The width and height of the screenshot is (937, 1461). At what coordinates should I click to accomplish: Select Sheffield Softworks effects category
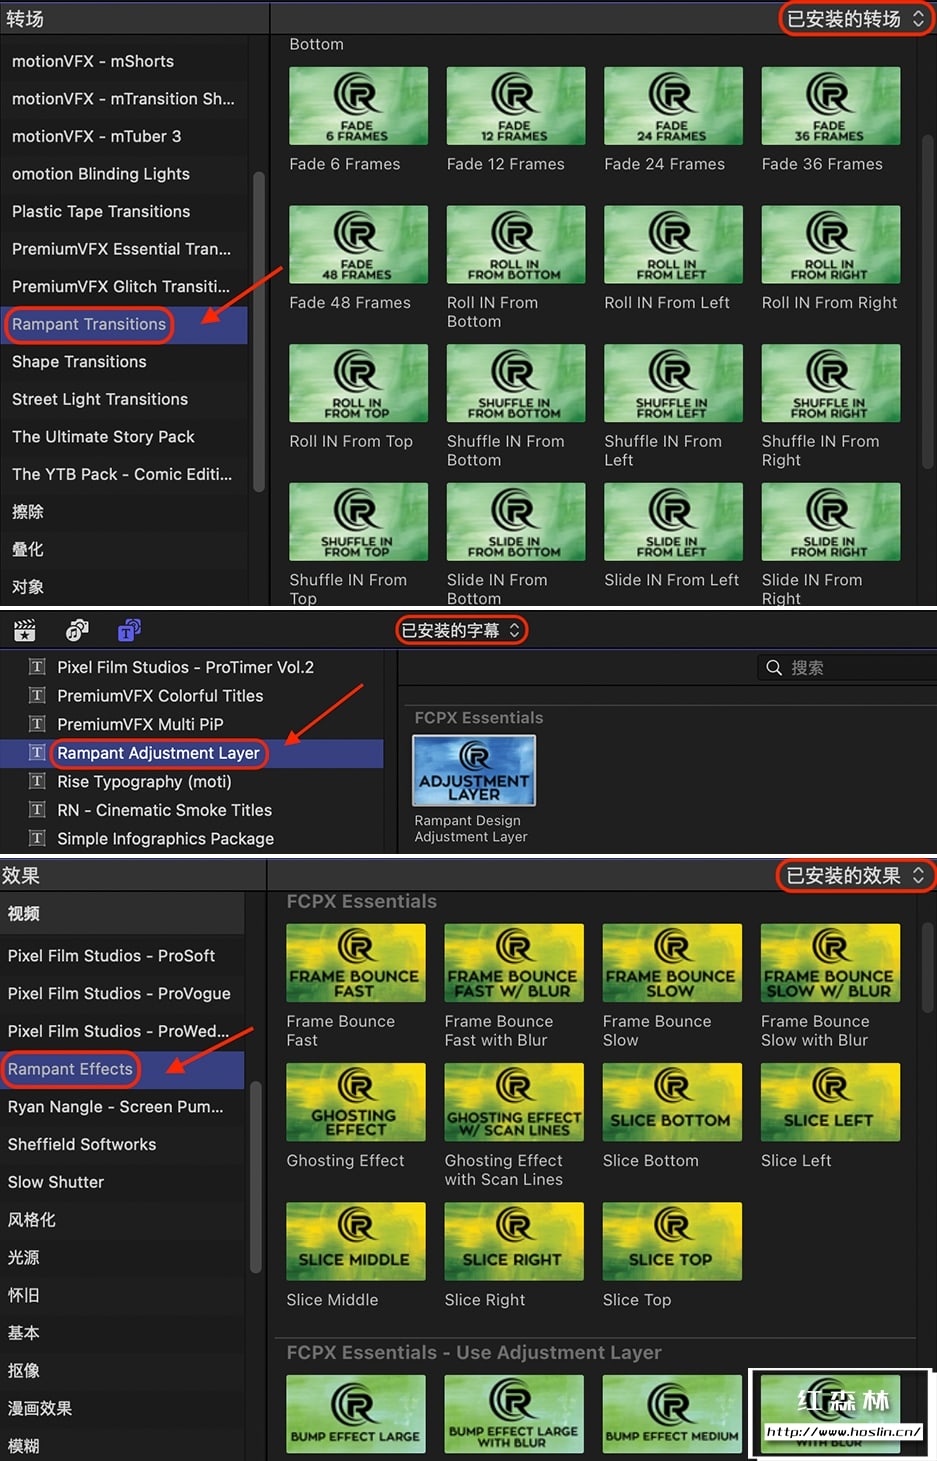pos(122,1144)
